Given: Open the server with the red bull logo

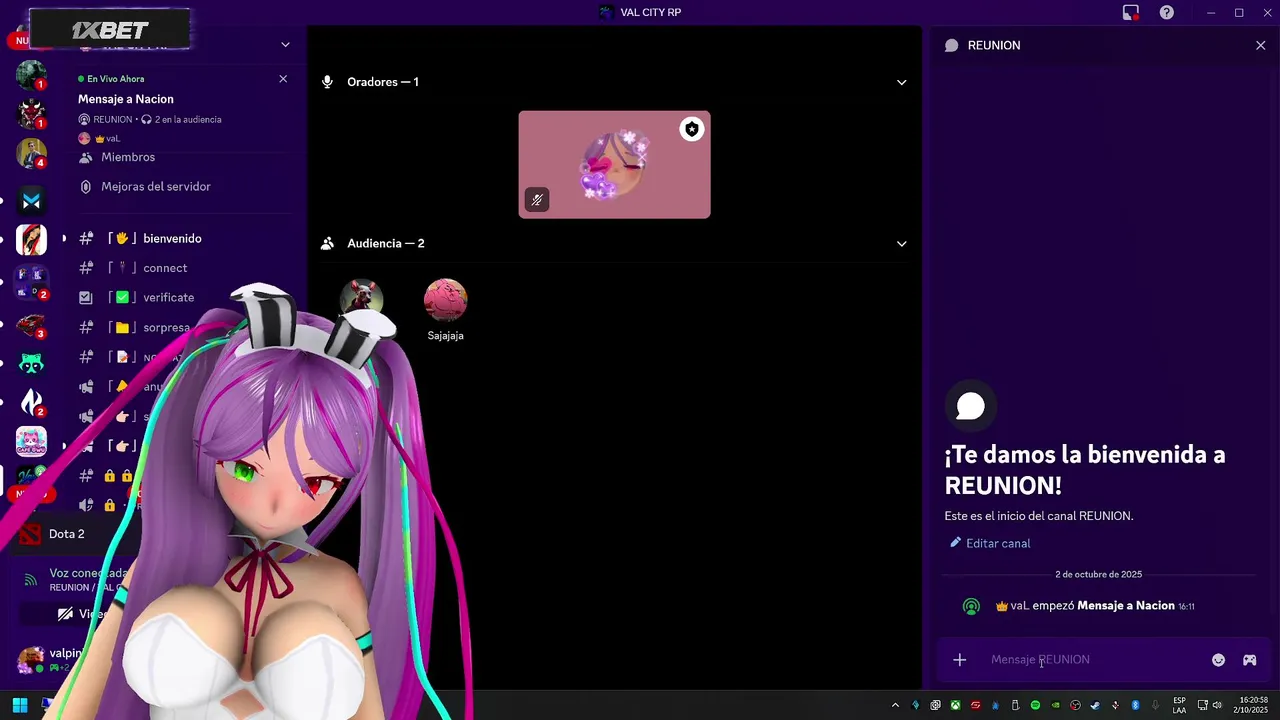Looking at the screenshot, I should 31,114.
